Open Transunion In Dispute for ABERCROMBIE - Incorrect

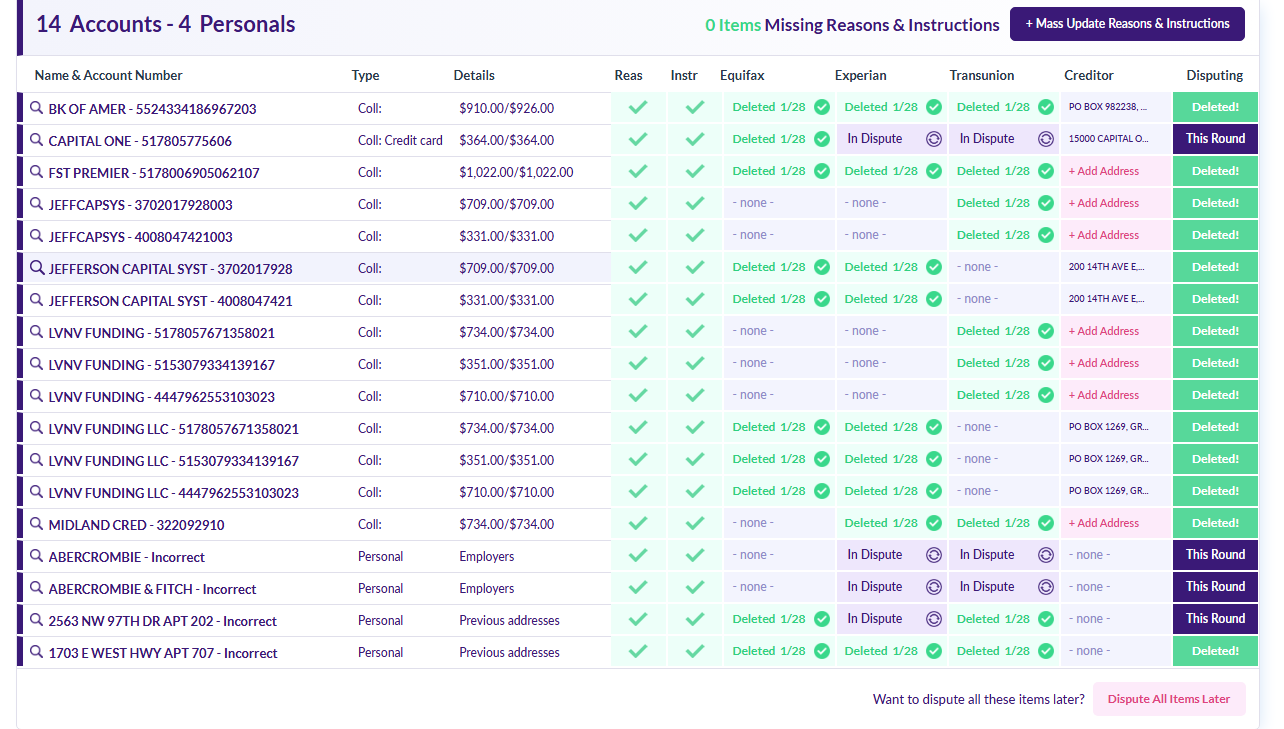point(1004,555)
